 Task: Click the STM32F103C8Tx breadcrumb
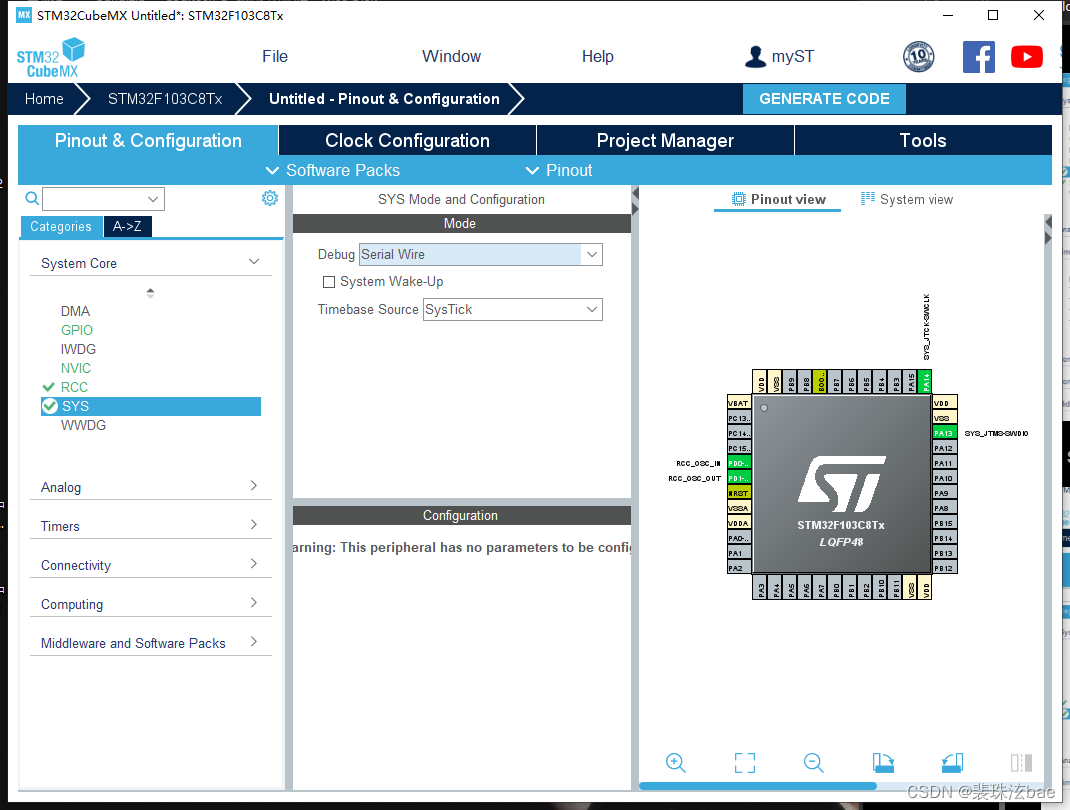(165, 99)
